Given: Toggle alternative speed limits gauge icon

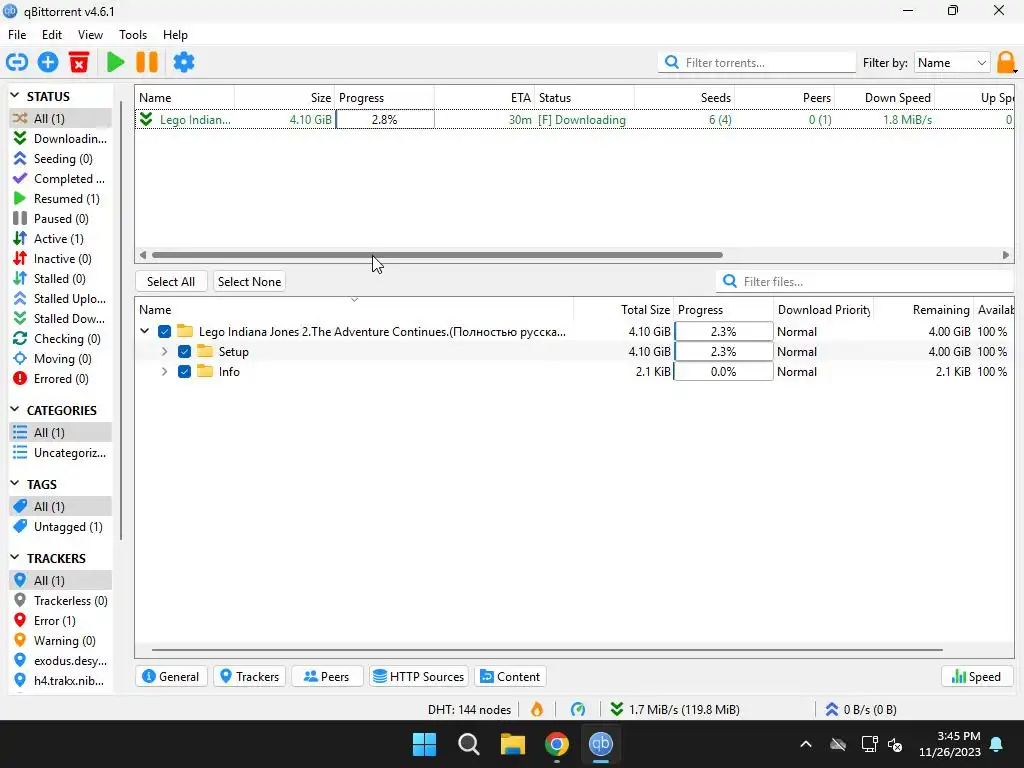Looking at the screenshot, I should coord(578,709).
